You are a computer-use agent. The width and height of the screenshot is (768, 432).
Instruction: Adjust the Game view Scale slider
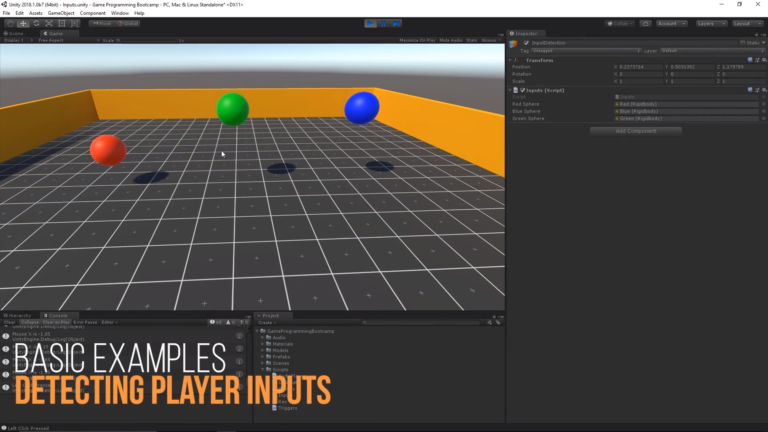click(x=149, y=40)
